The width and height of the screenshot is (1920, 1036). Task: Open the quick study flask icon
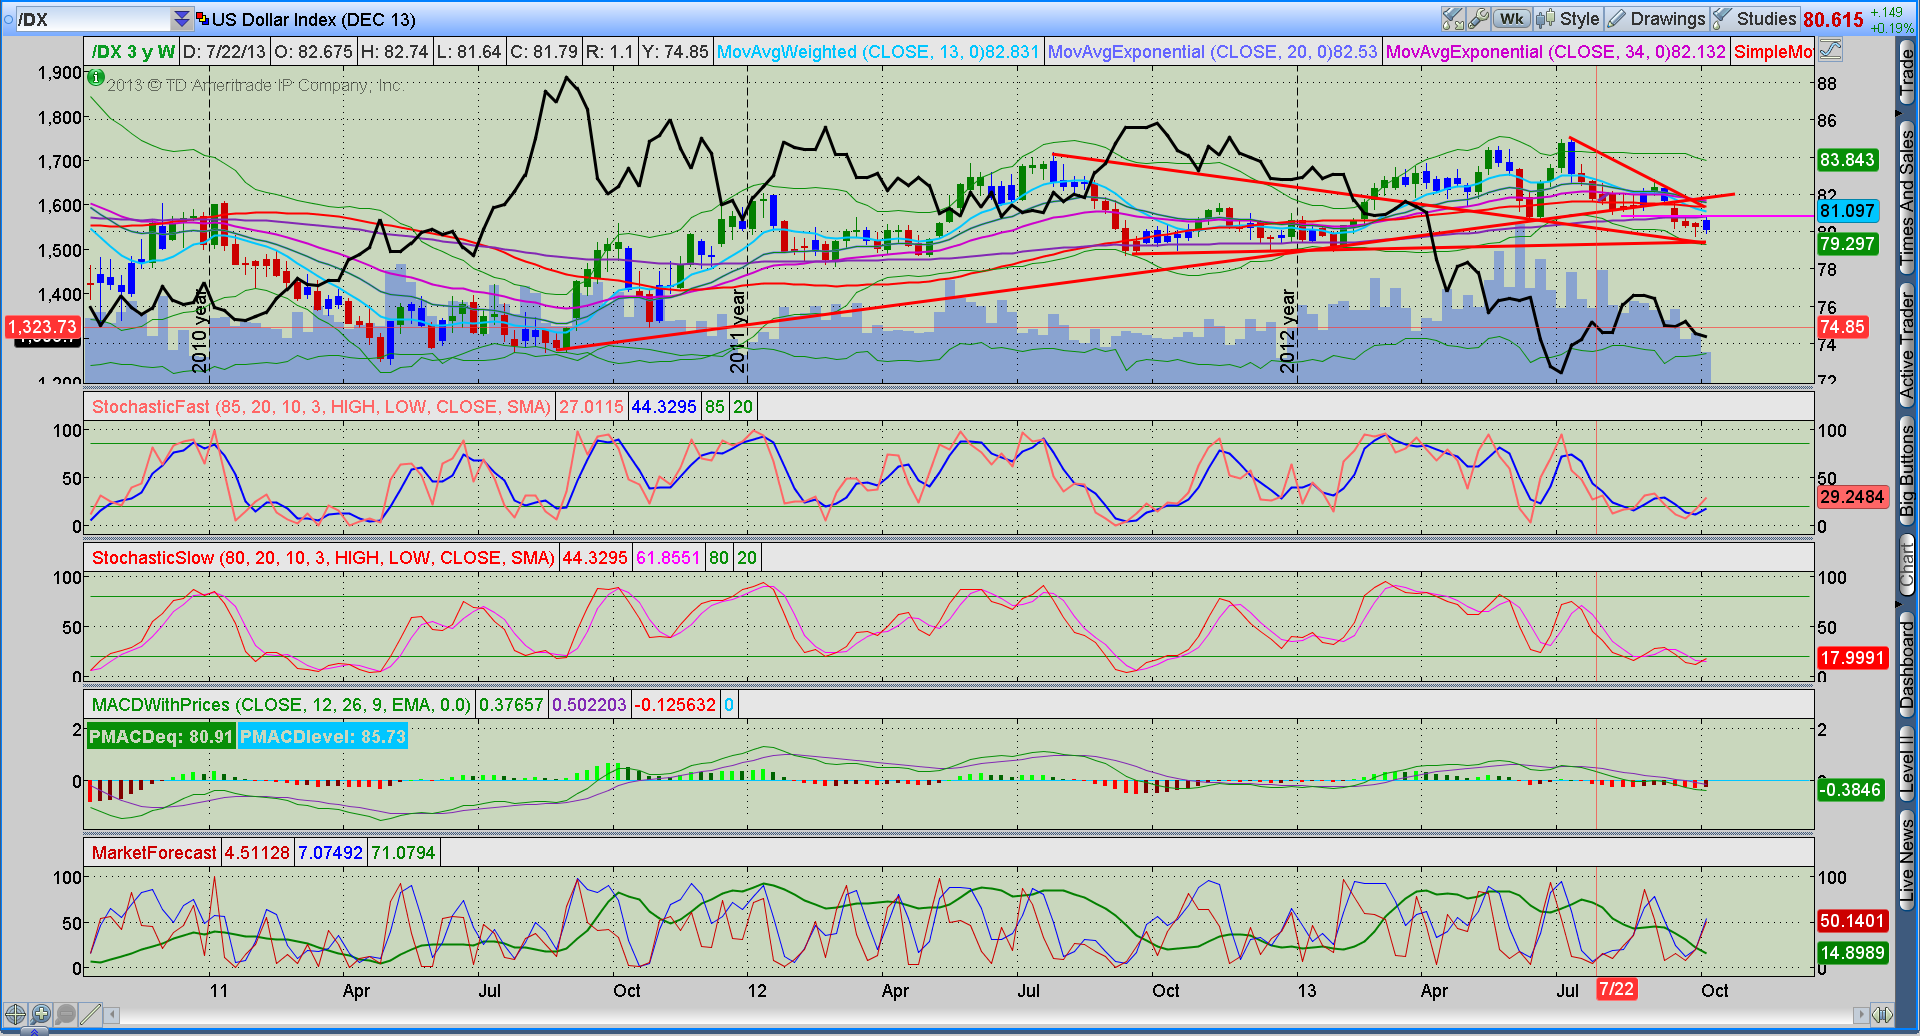[1453, 19]
